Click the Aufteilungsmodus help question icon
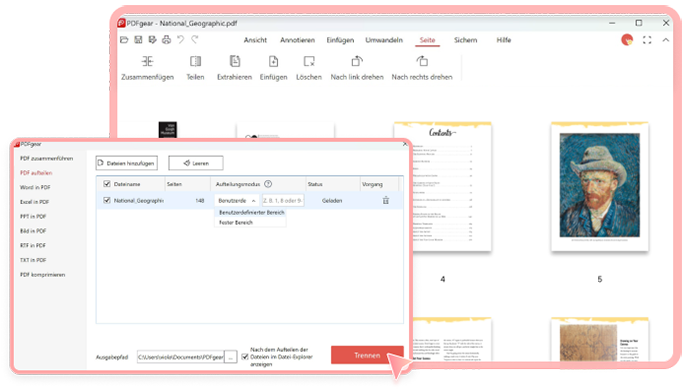 click(x=268, y=184)
